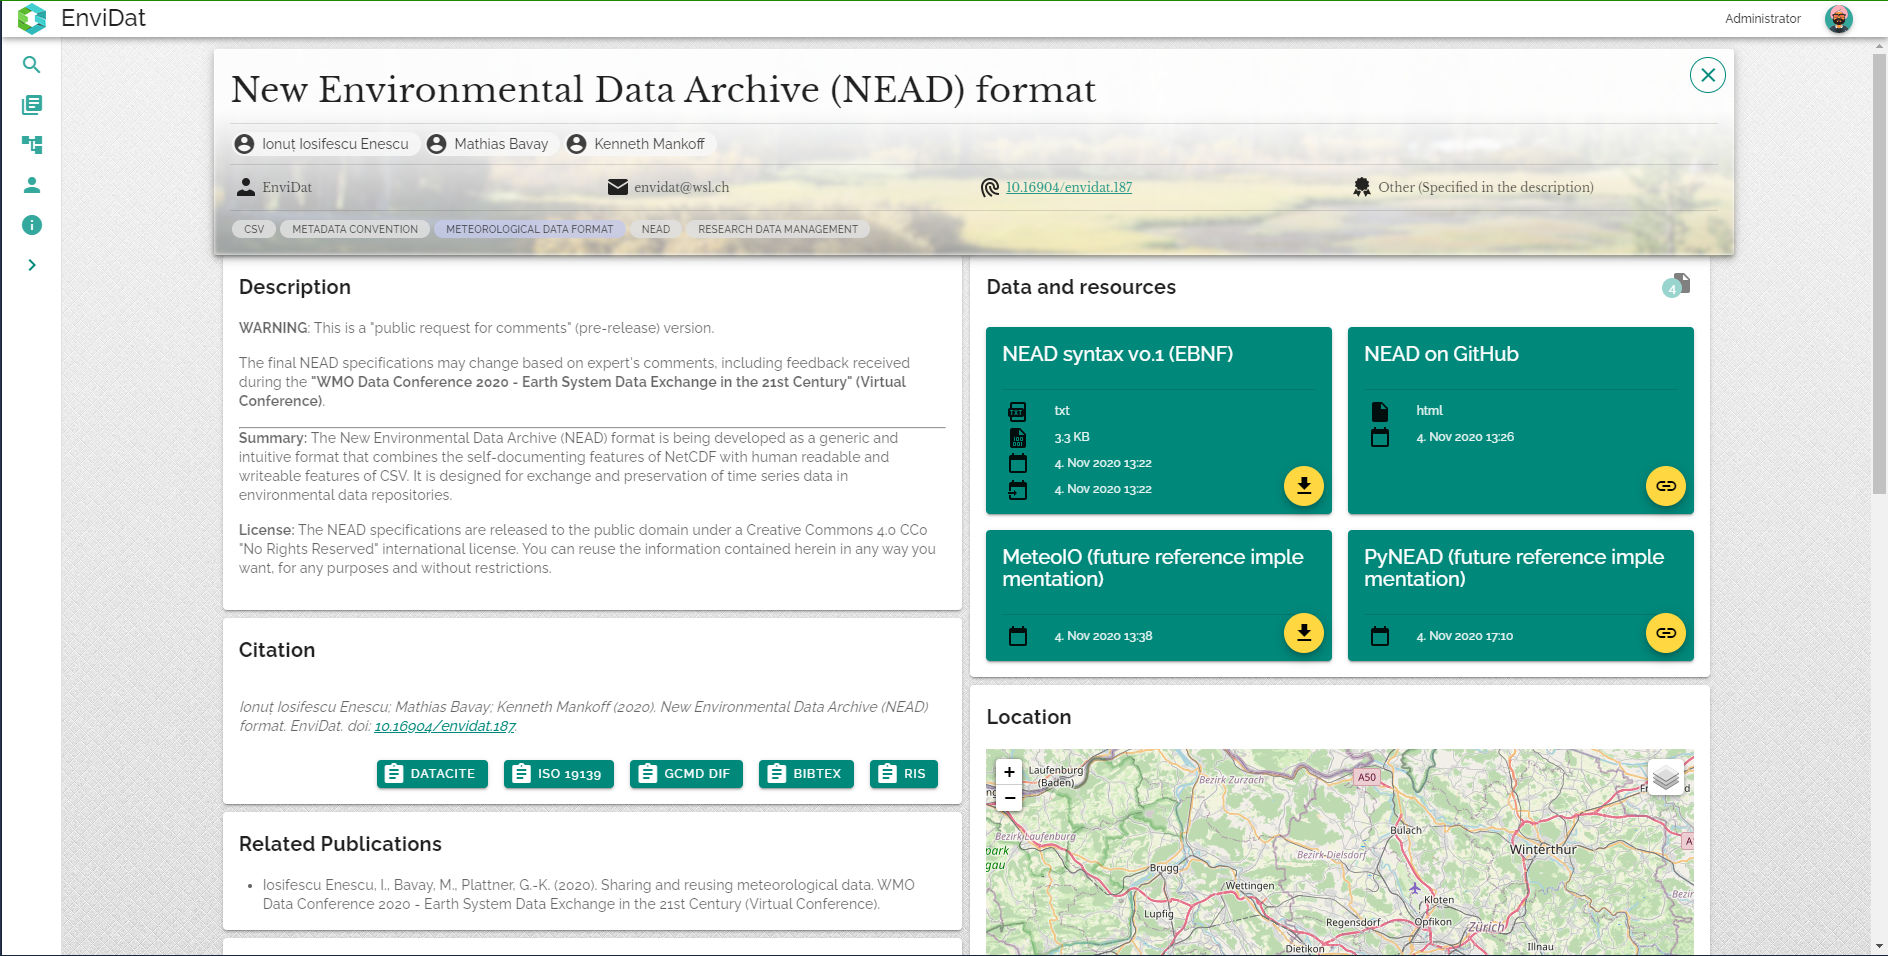Zoom out on the location map
The width and height of the screenshot is (1888, 956).
click(x=1009, y=798)
